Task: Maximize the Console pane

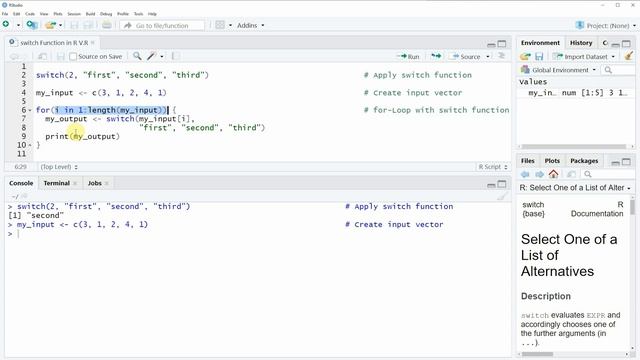Action: tap(502, 184)
